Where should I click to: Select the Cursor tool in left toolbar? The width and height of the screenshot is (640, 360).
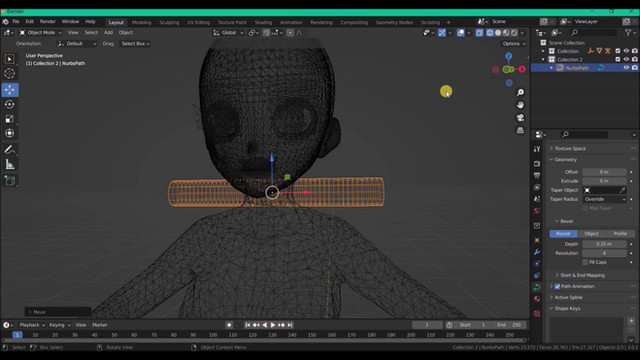pos(10,74)
